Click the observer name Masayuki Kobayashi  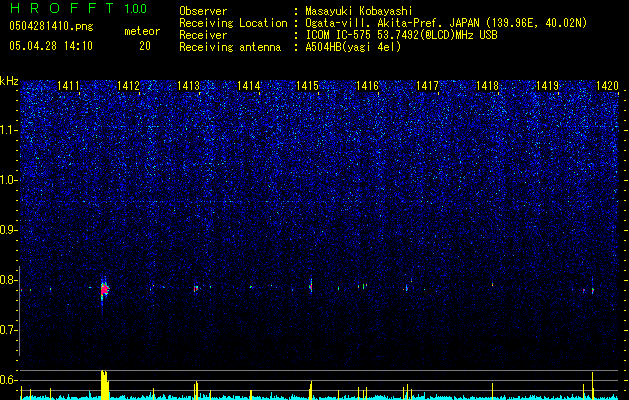coord(359,11)
